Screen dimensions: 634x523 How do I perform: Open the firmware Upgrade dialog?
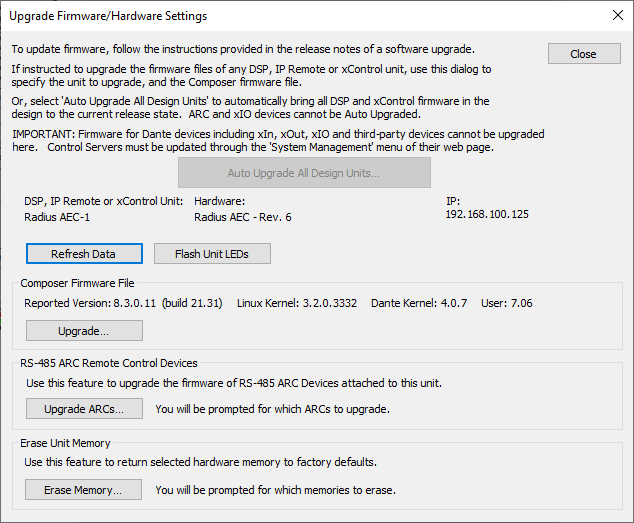pyautogui.click(x=84, y=331)
